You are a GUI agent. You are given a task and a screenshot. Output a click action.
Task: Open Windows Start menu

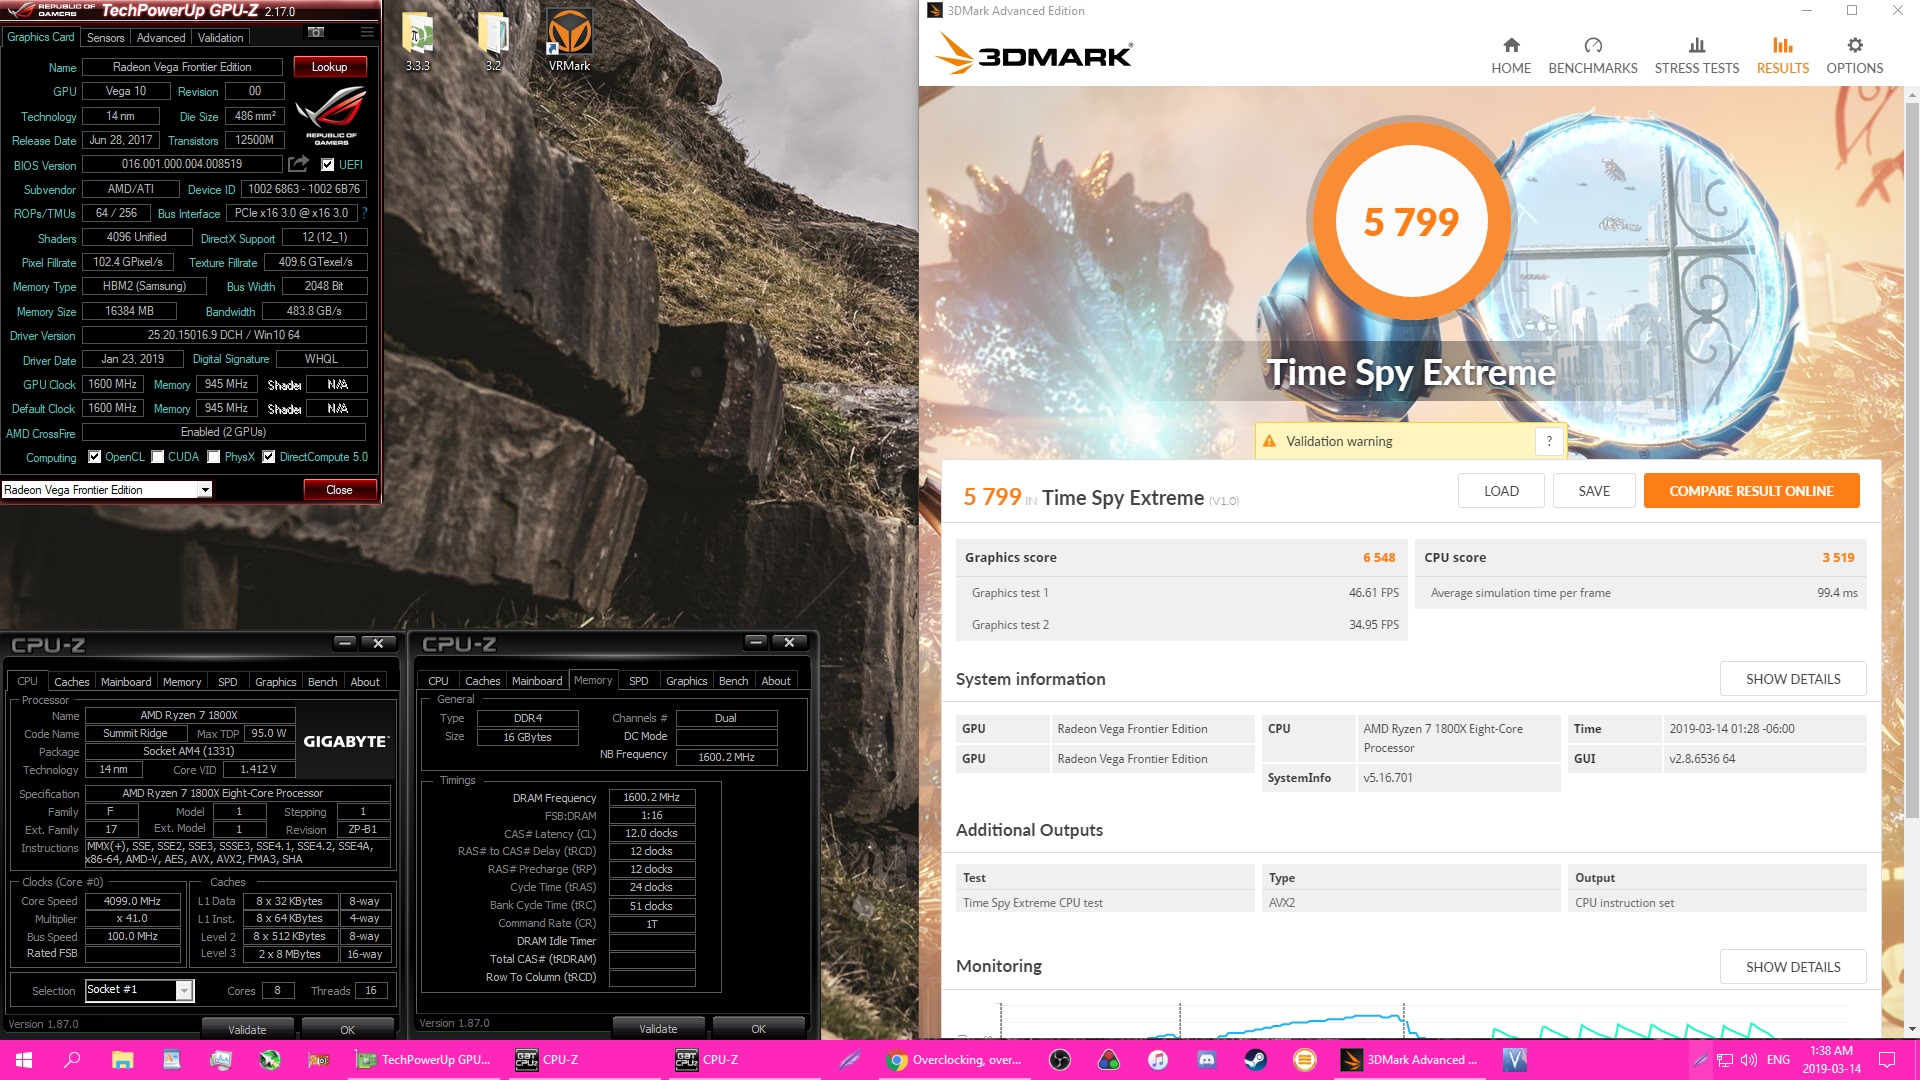coord(24,1060)
